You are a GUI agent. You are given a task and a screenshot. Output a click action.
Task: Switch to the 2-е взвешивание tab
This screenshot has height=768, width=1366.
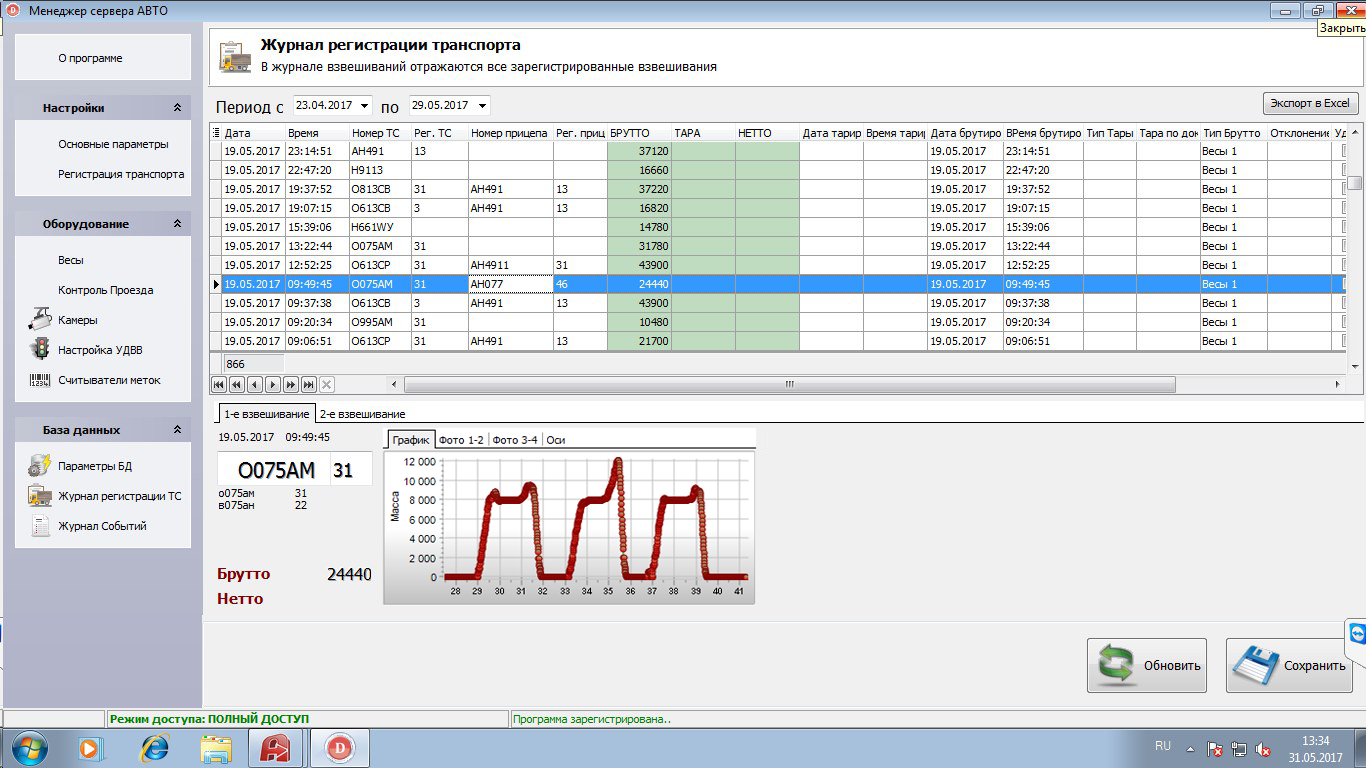click(x=362, y=414)
